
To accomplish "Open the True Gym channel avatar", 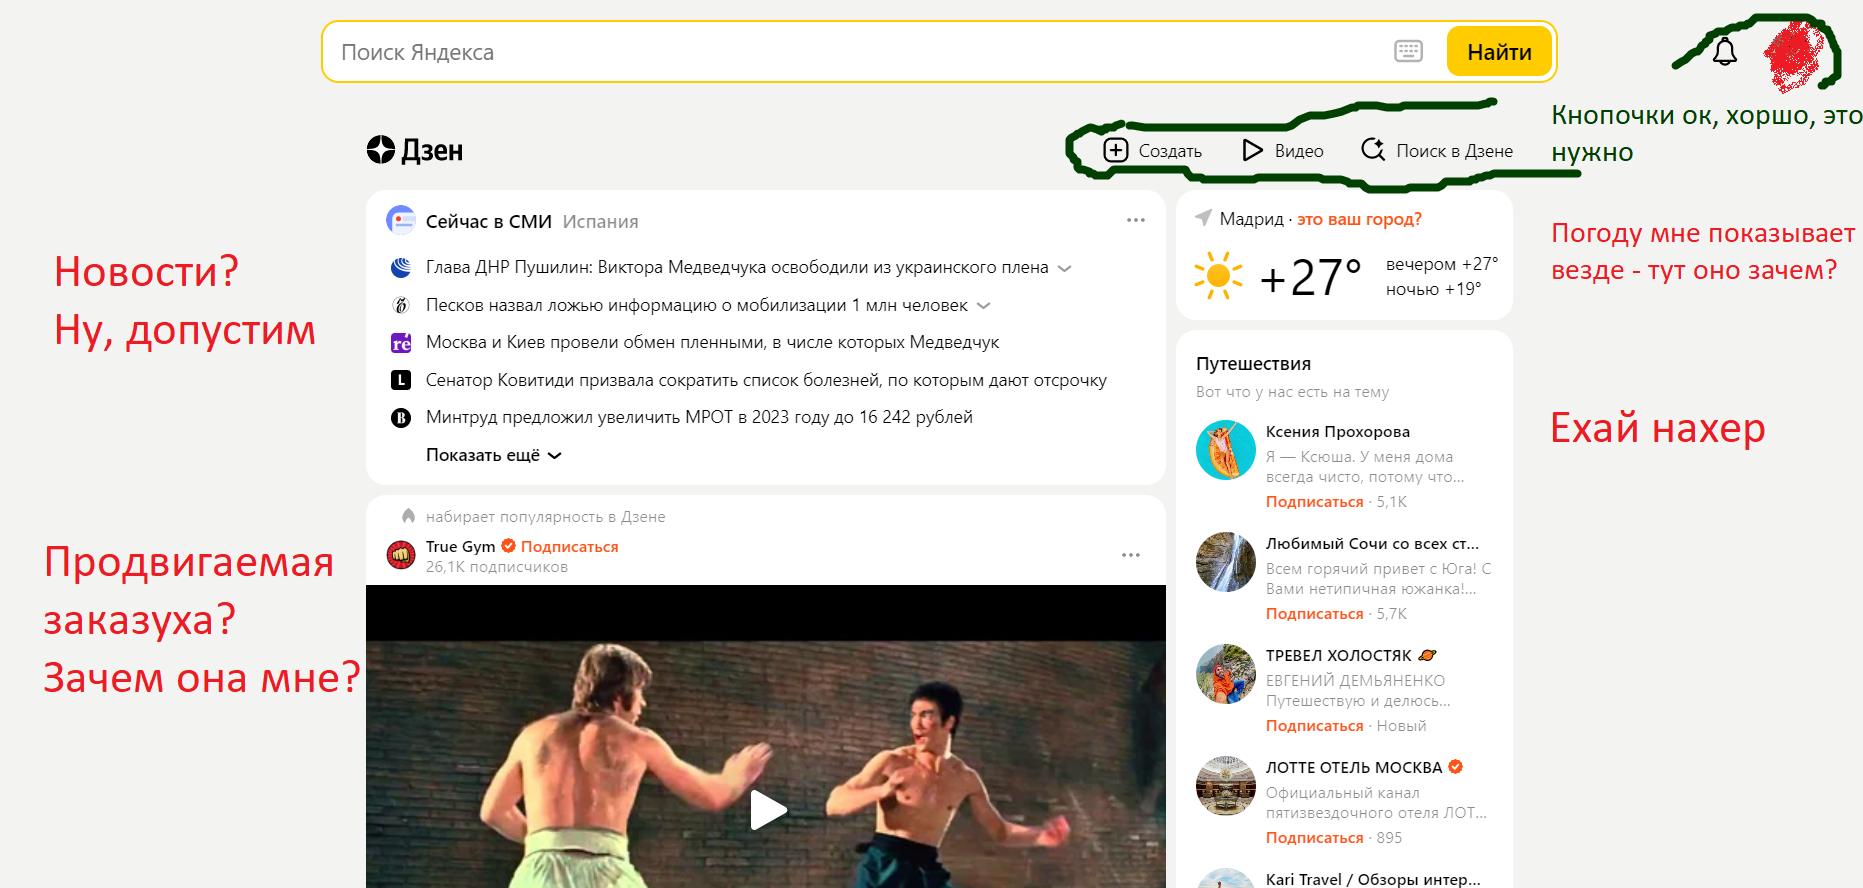I will pos(401,555).
